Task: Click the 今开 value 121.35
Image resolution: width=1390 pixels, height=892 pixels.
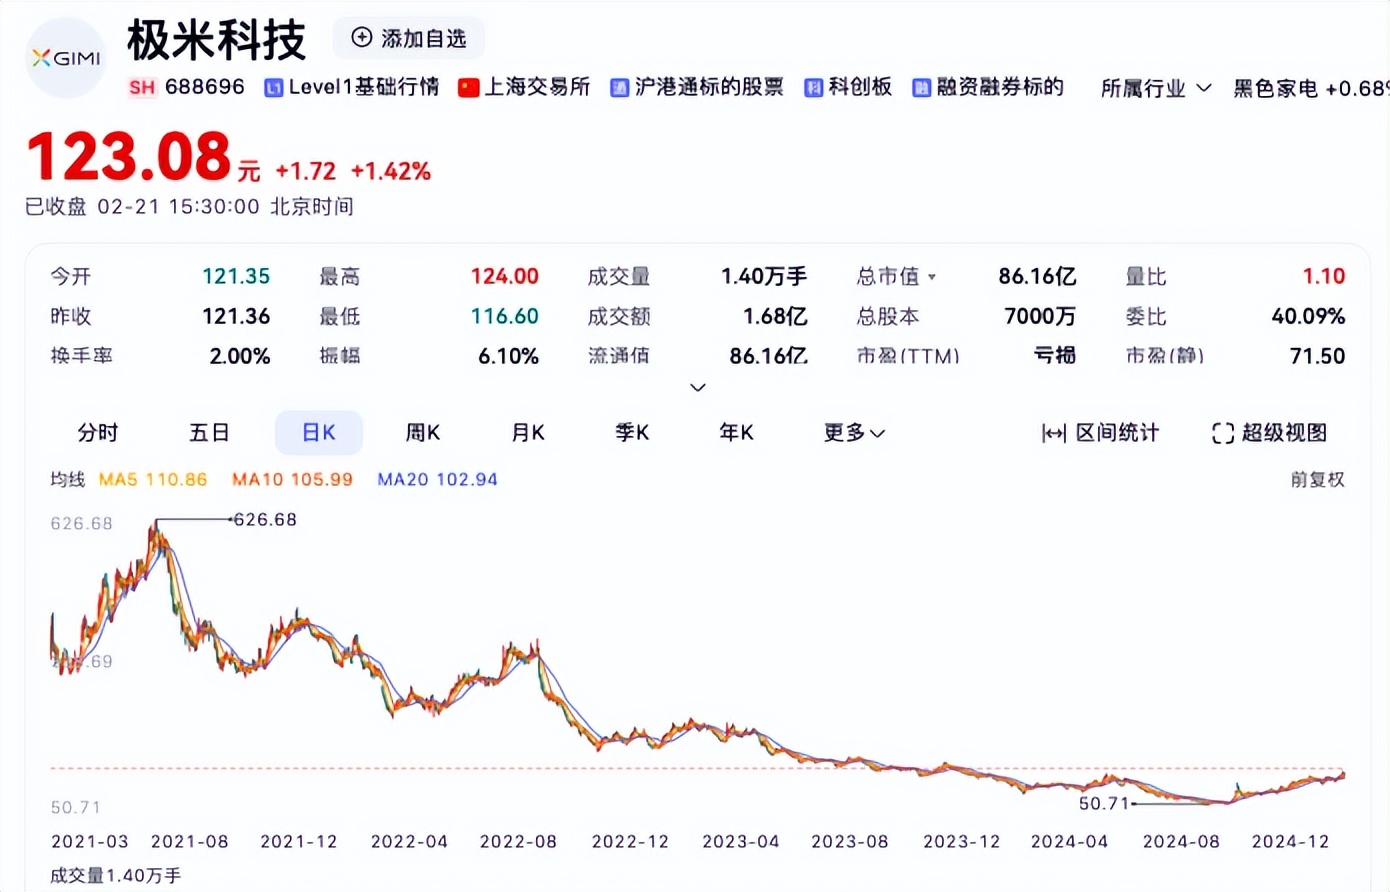Action: 236,277
